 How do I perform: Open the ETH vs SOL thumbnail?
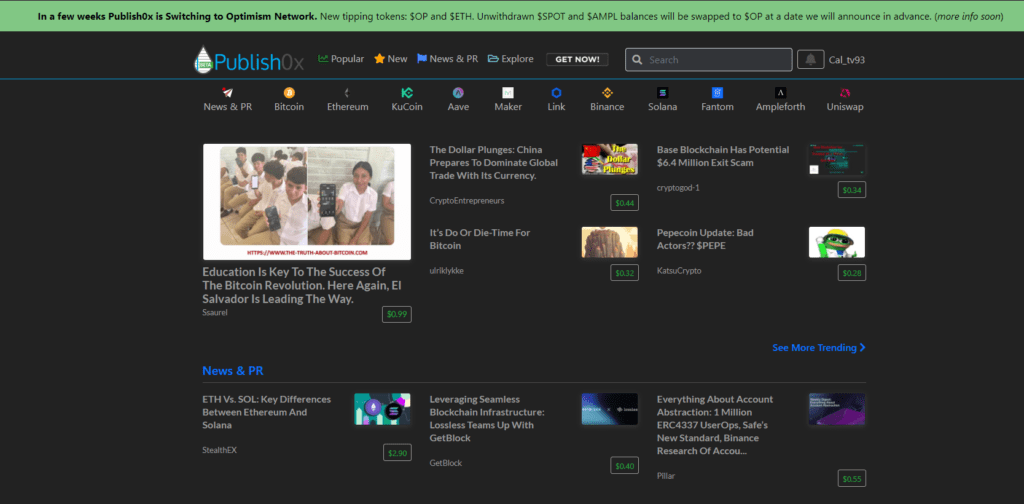coord(383,409)
